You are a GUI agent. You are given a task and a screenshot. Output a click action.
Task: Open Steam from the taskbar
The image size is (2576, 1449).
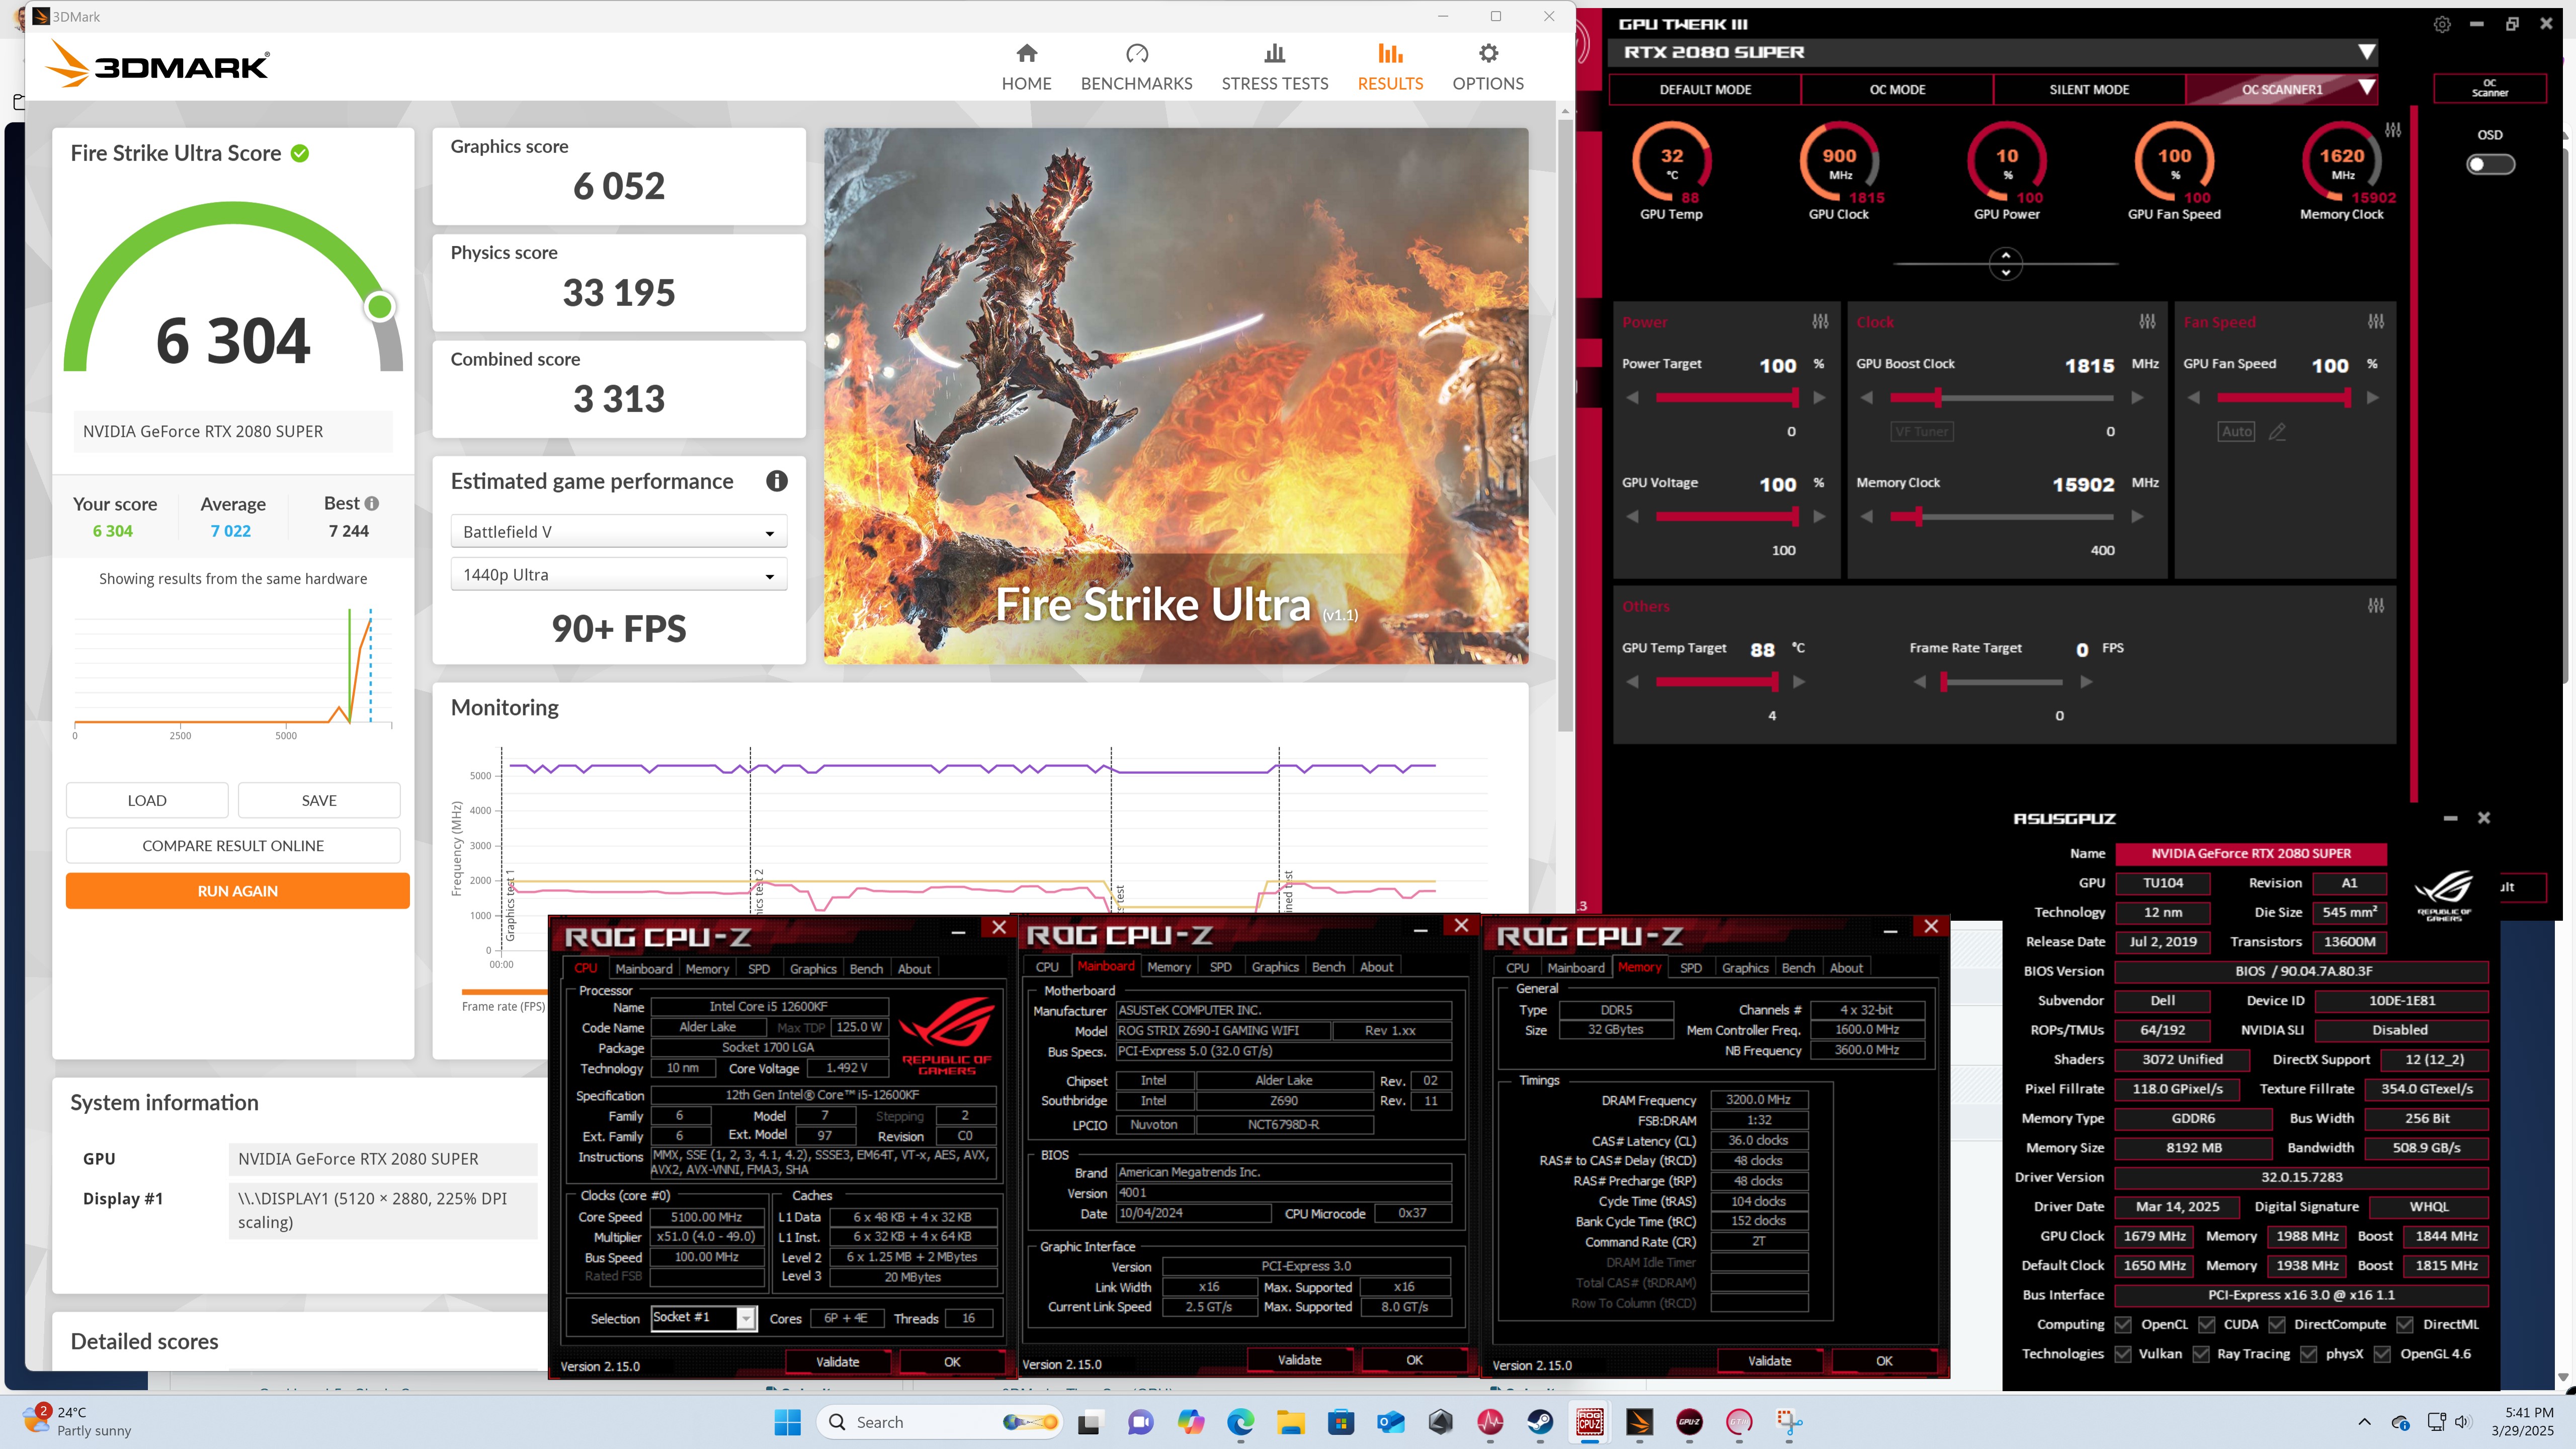(x=1540, y=1422)
